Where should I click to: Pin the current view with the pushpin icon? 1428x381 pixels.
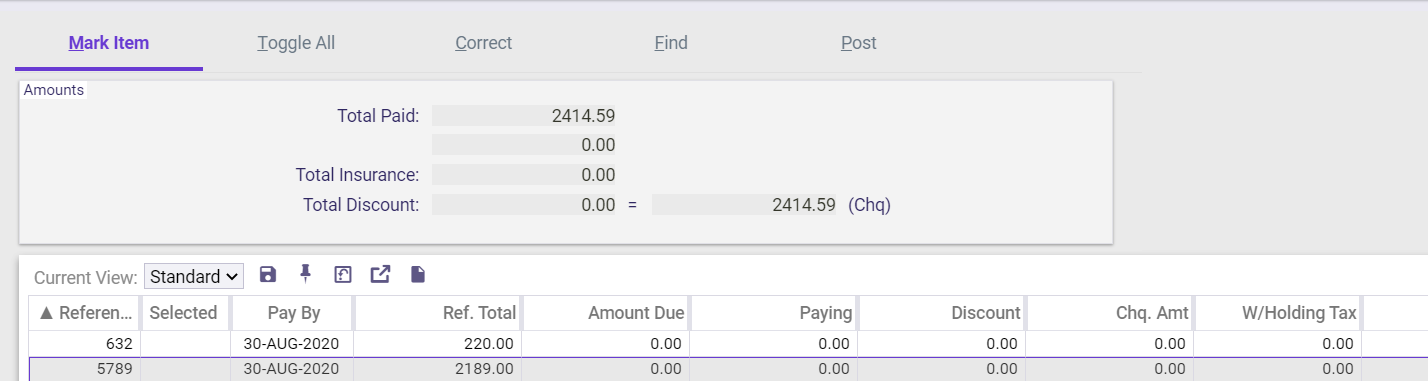pos(305,275)
